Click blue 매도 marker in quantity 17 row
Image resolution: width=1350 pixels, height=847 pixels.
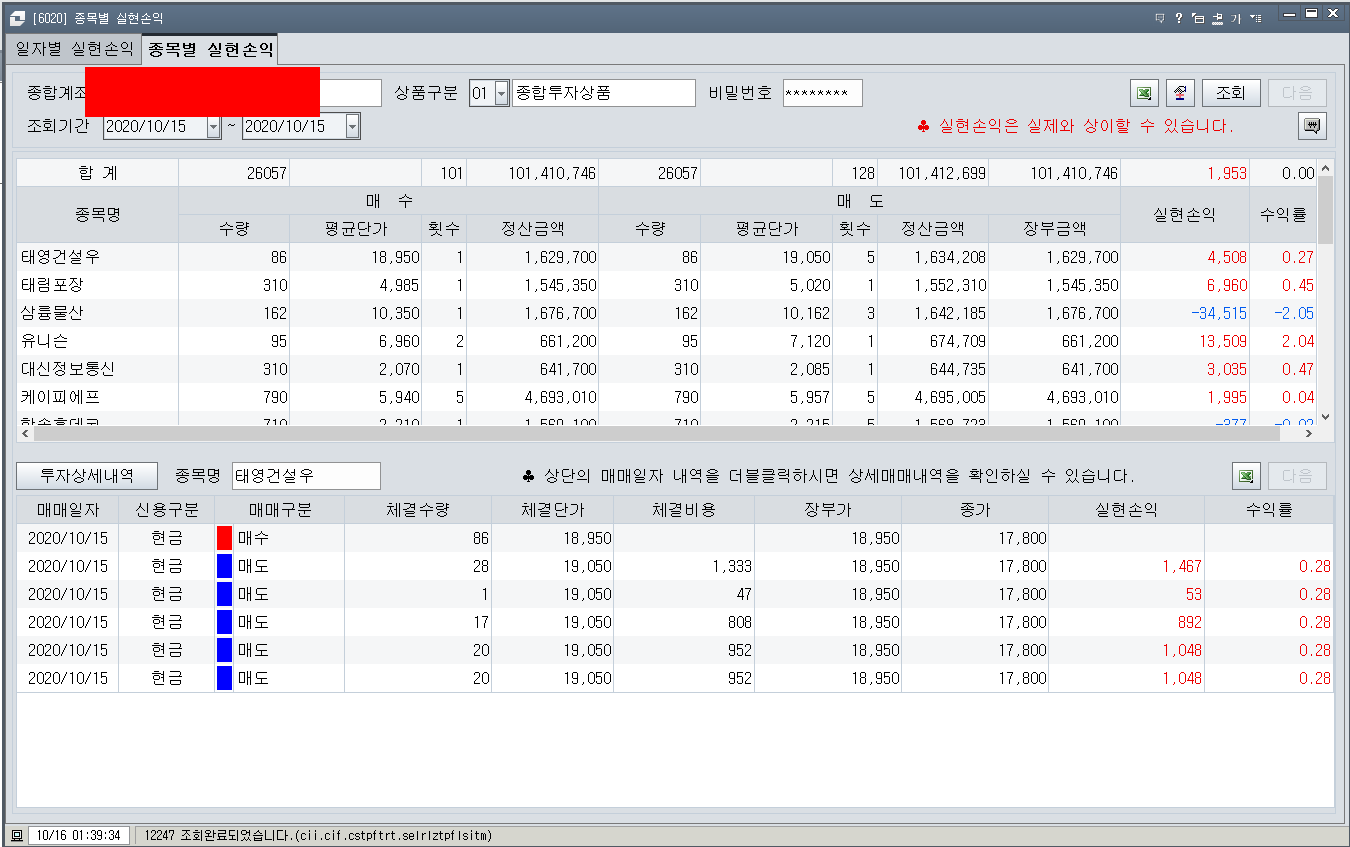[x=224, y=622]
